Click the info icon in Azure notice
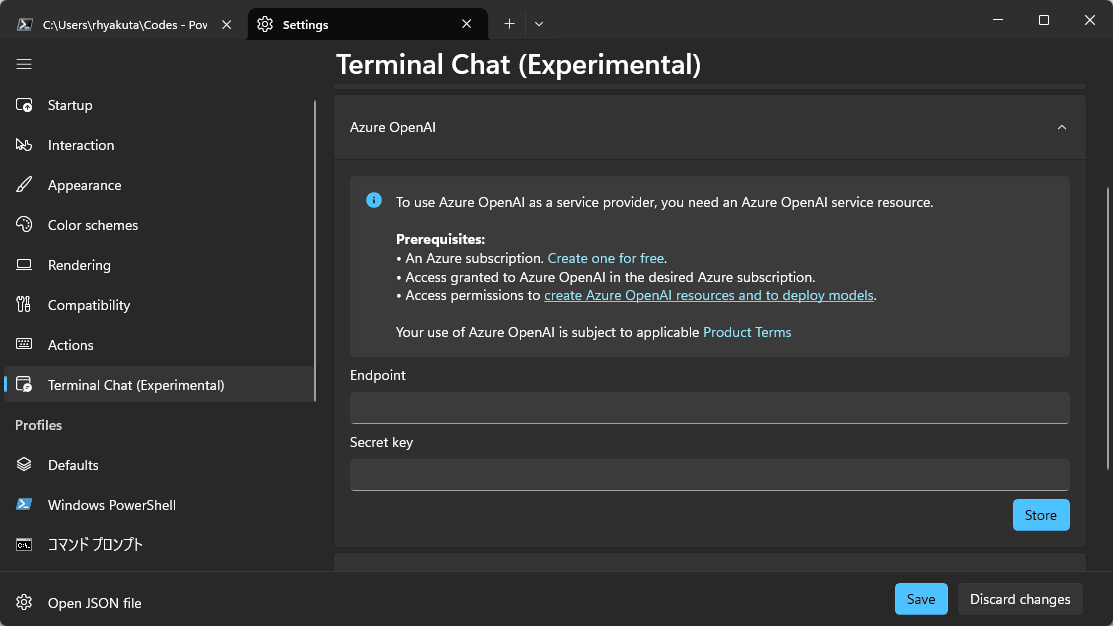Image resolution: width=1113 pixels, height=626 pixels. (374, 201)
